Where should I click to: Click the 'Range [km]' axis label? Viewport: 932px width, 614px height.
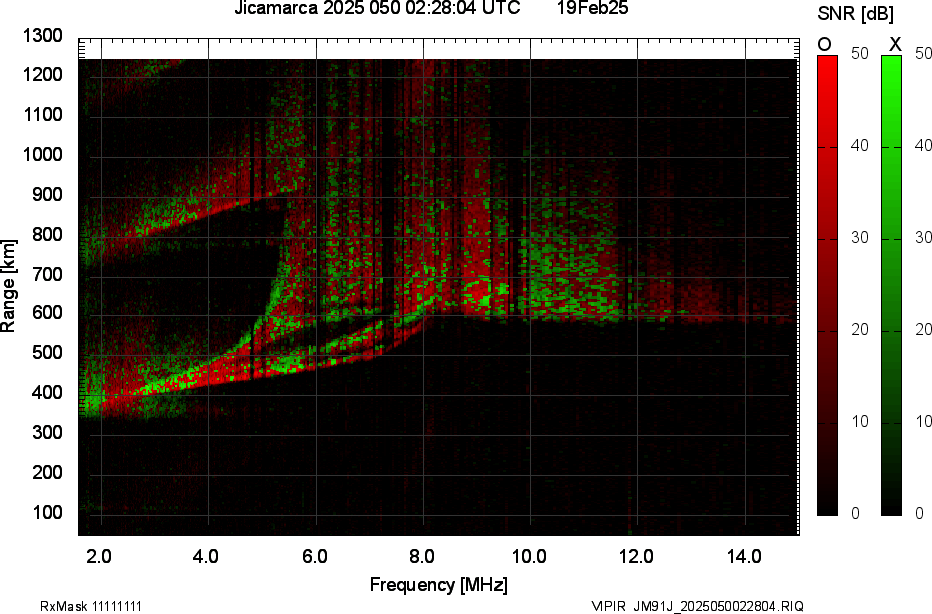point(8,286)
